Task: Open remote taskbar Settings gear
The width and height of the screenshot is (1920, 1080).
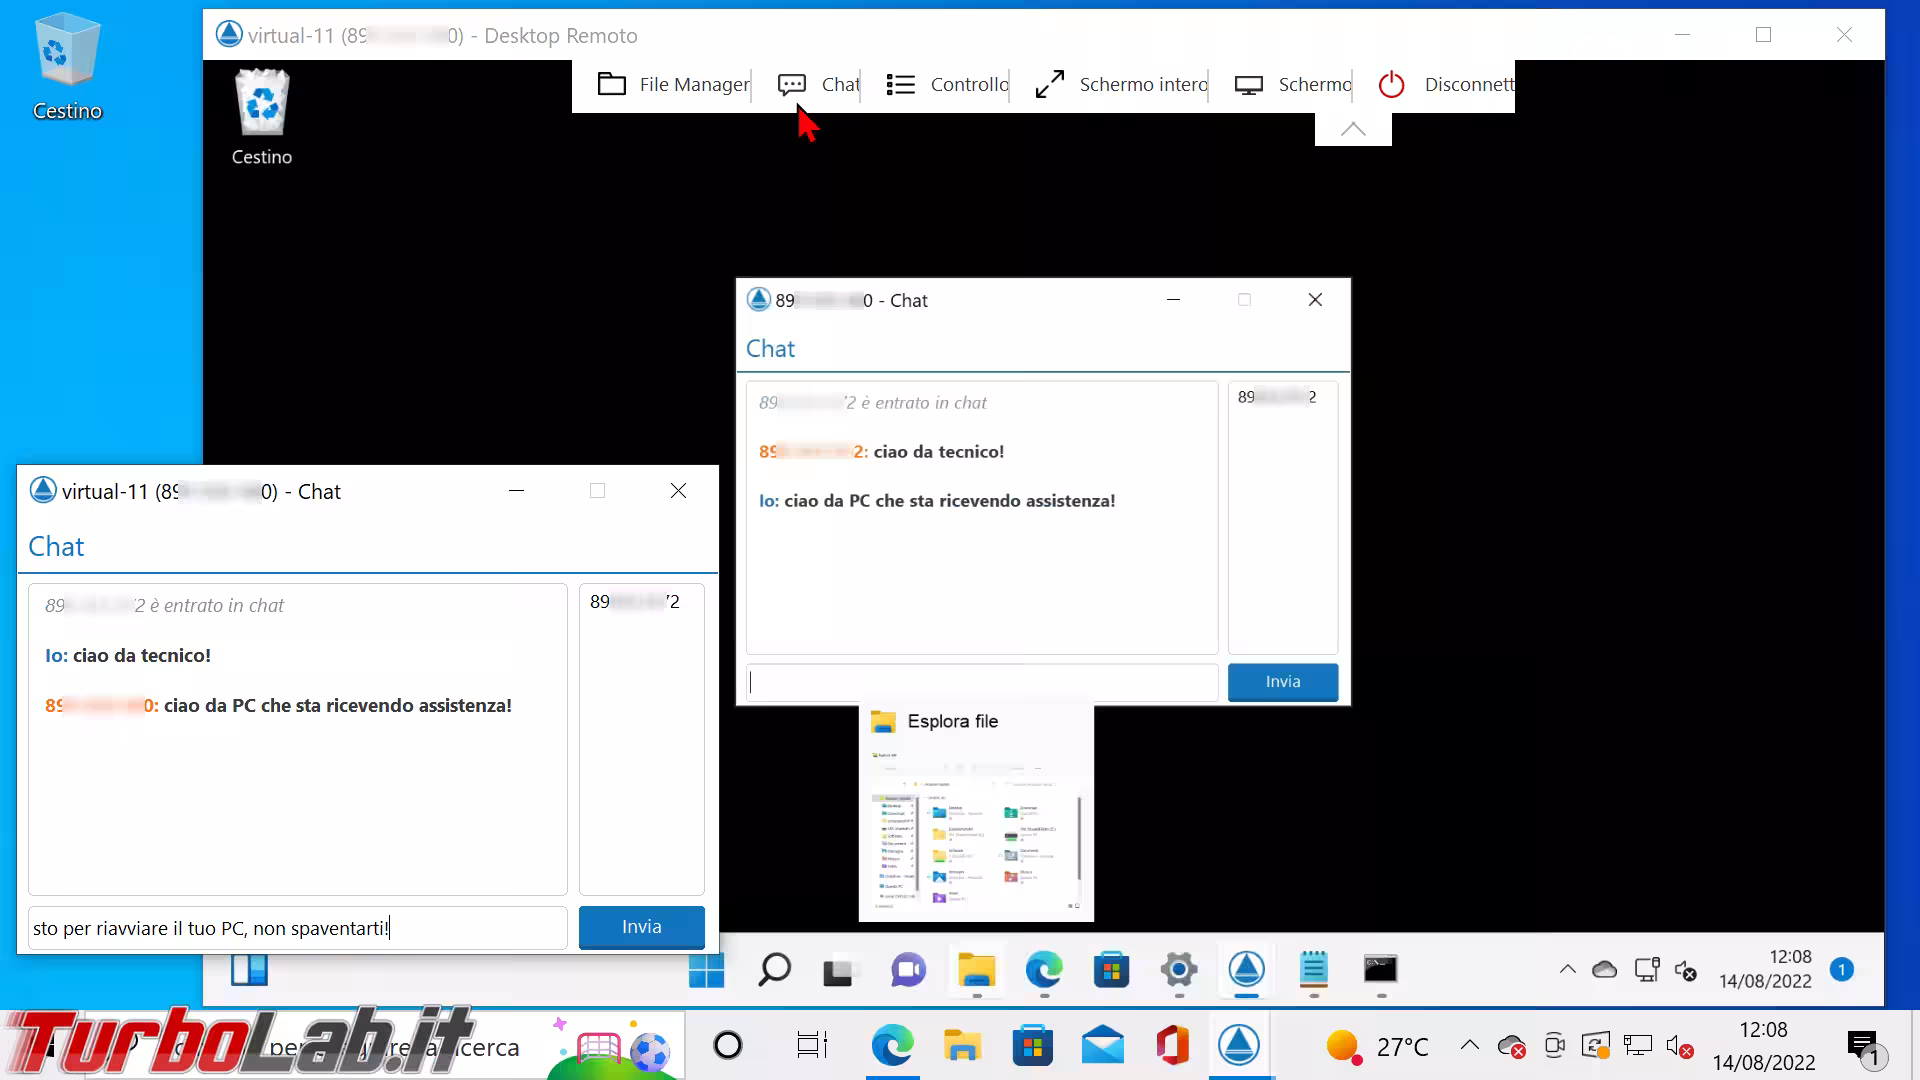Action: point(1179,970)
